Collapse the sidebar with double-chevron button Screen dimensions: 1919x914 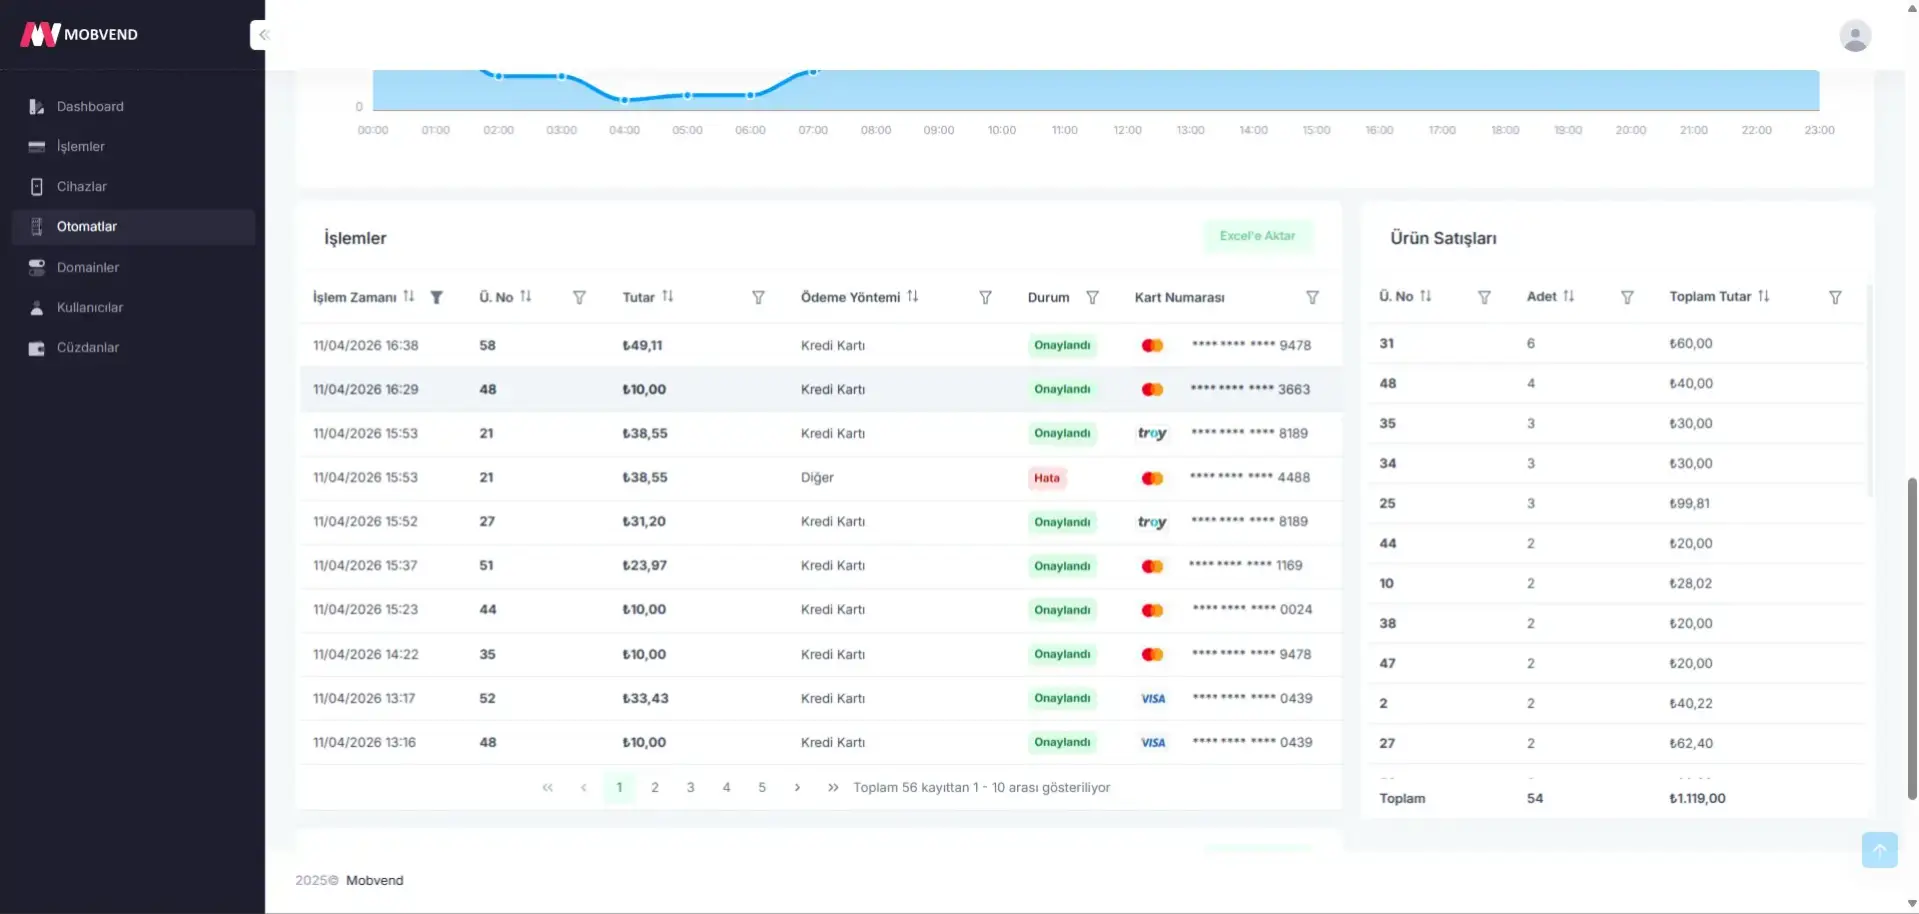[263, 35]
